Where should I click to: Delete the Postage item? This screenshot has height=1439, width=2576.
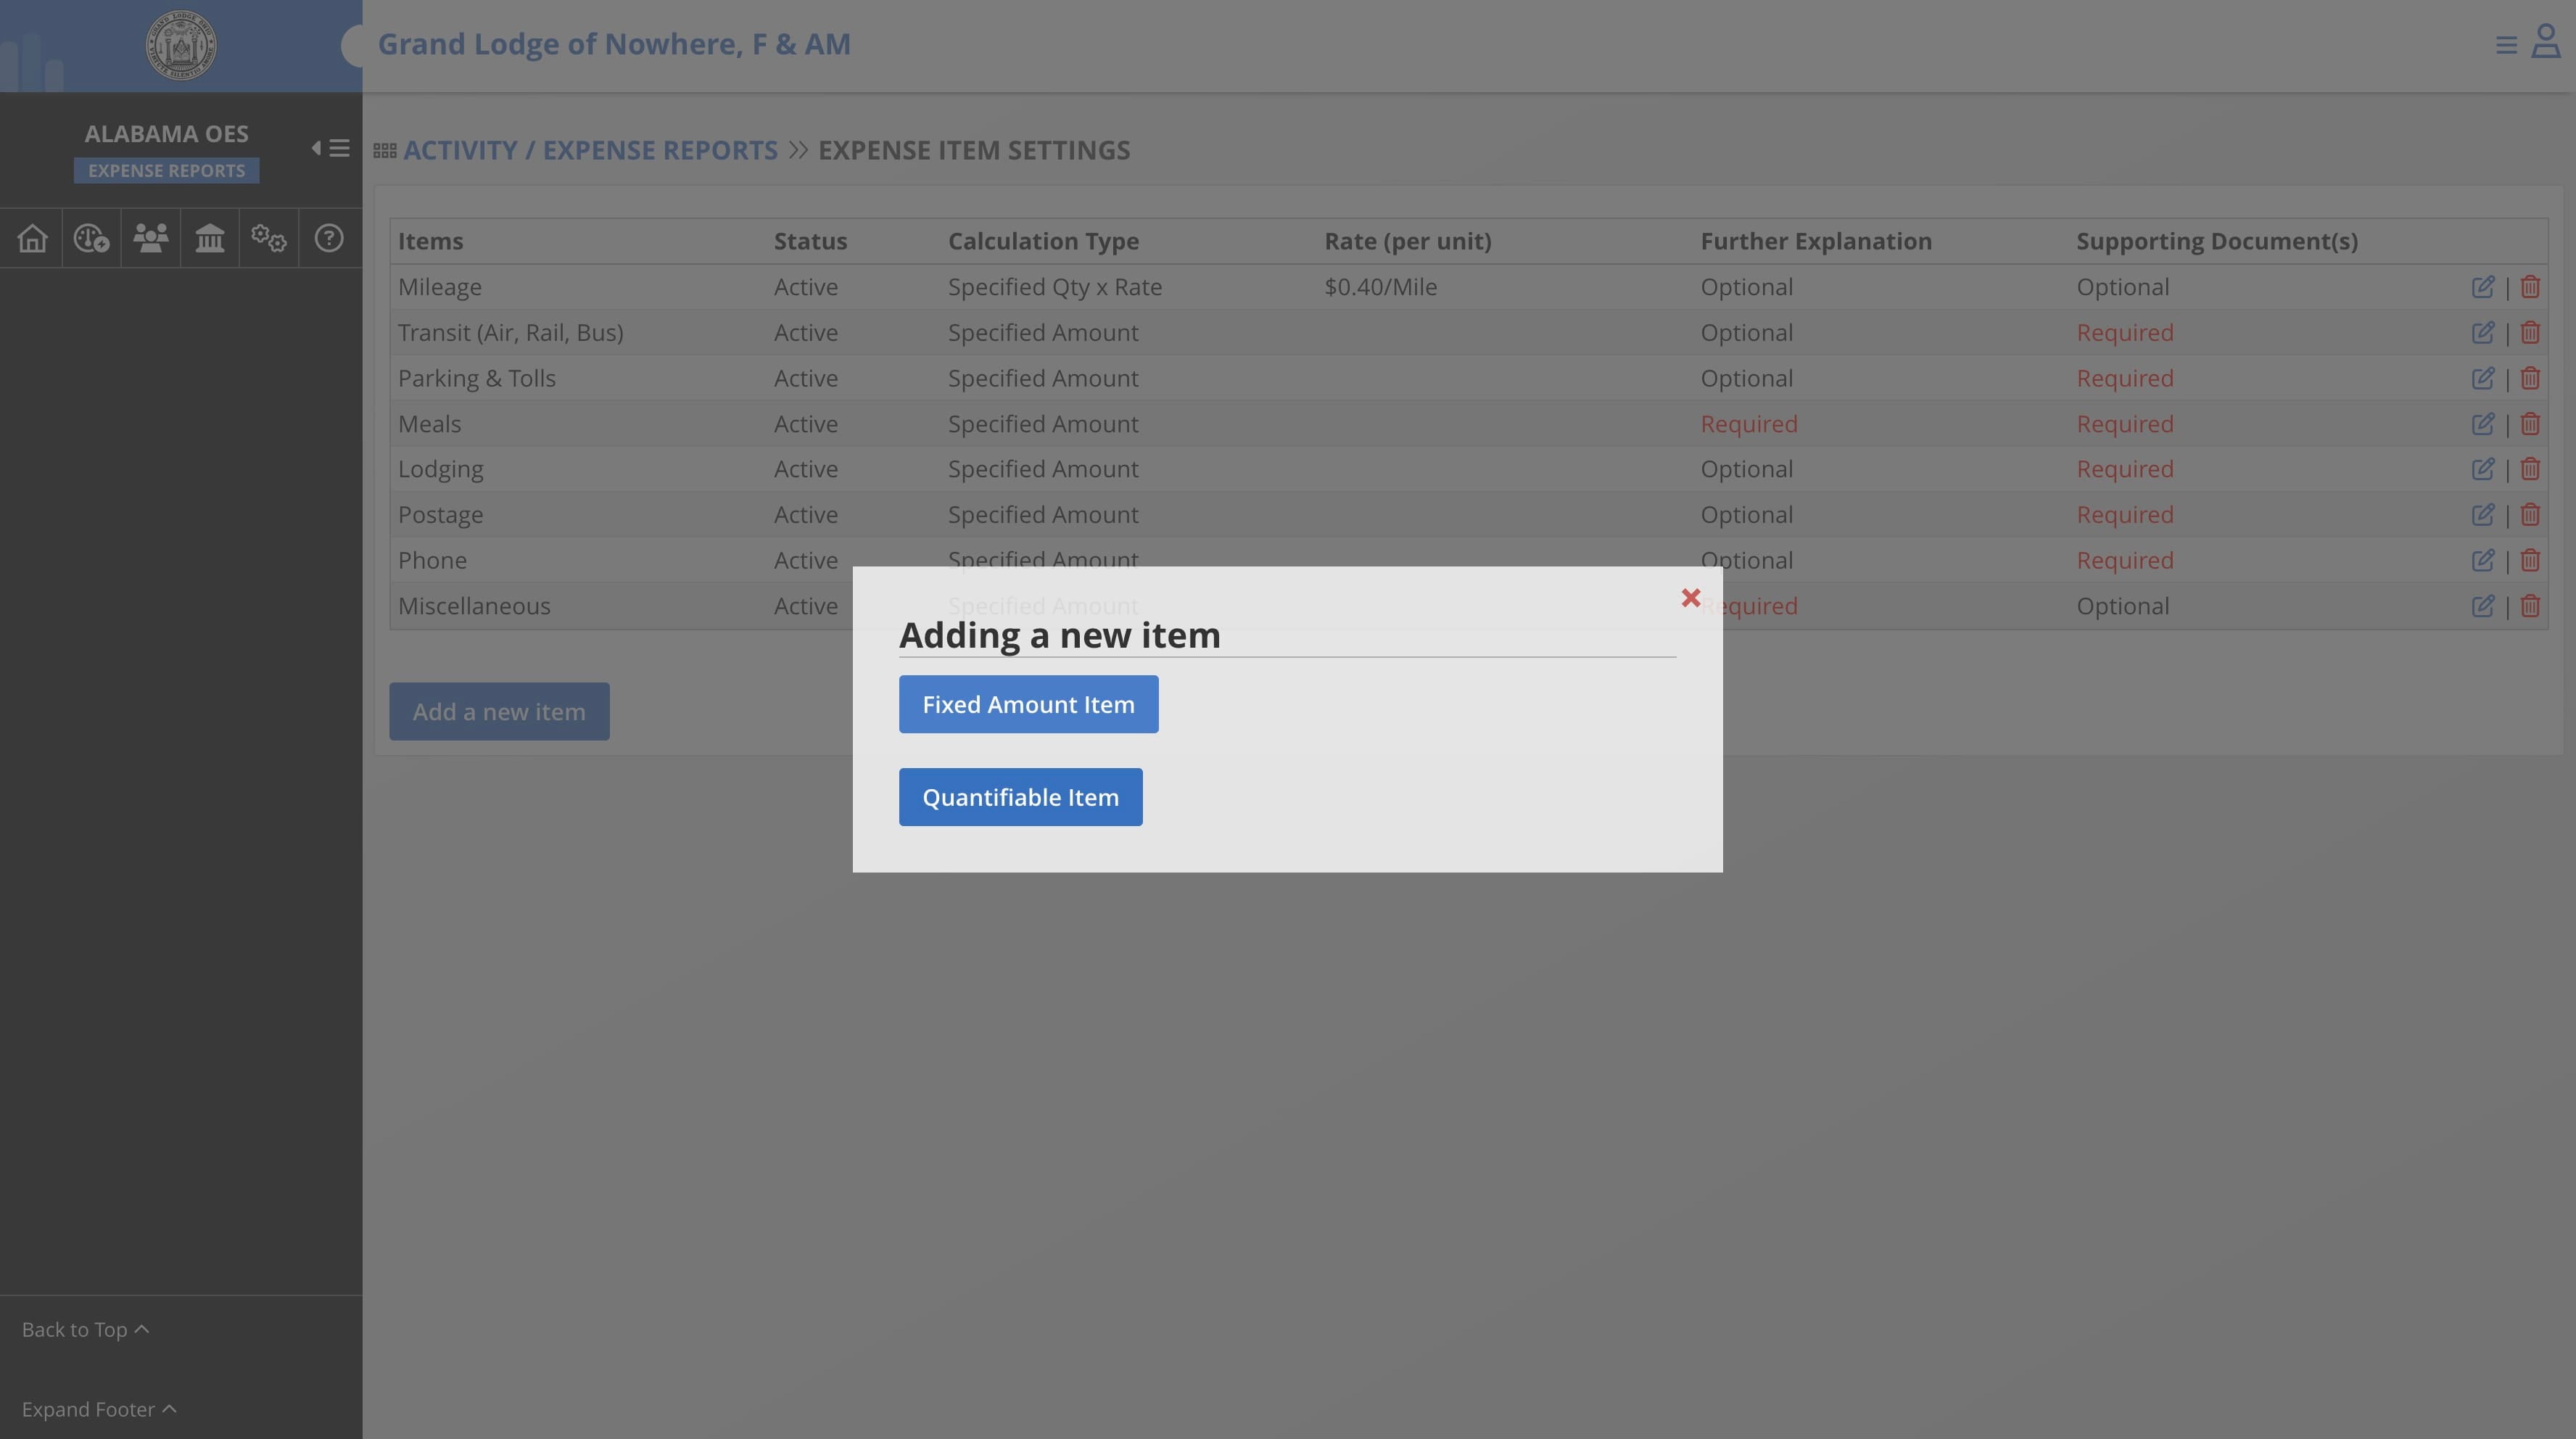(x=2530, y=515)
